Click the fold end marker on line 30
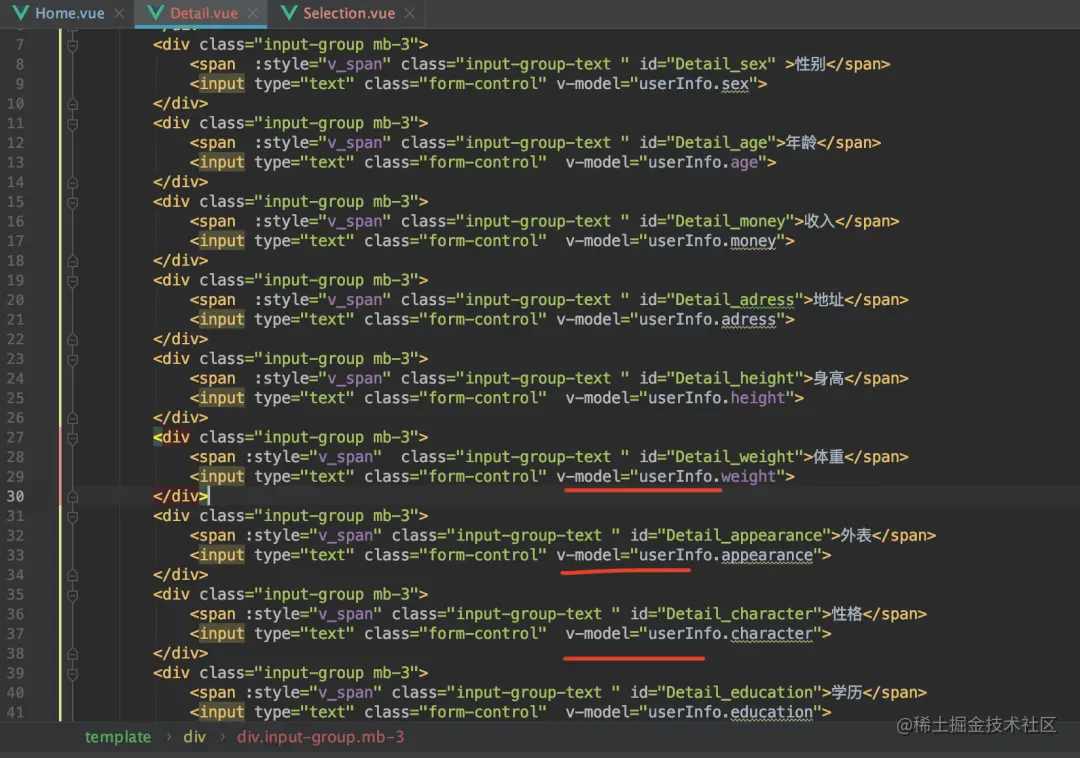 [x=72, y=496]
